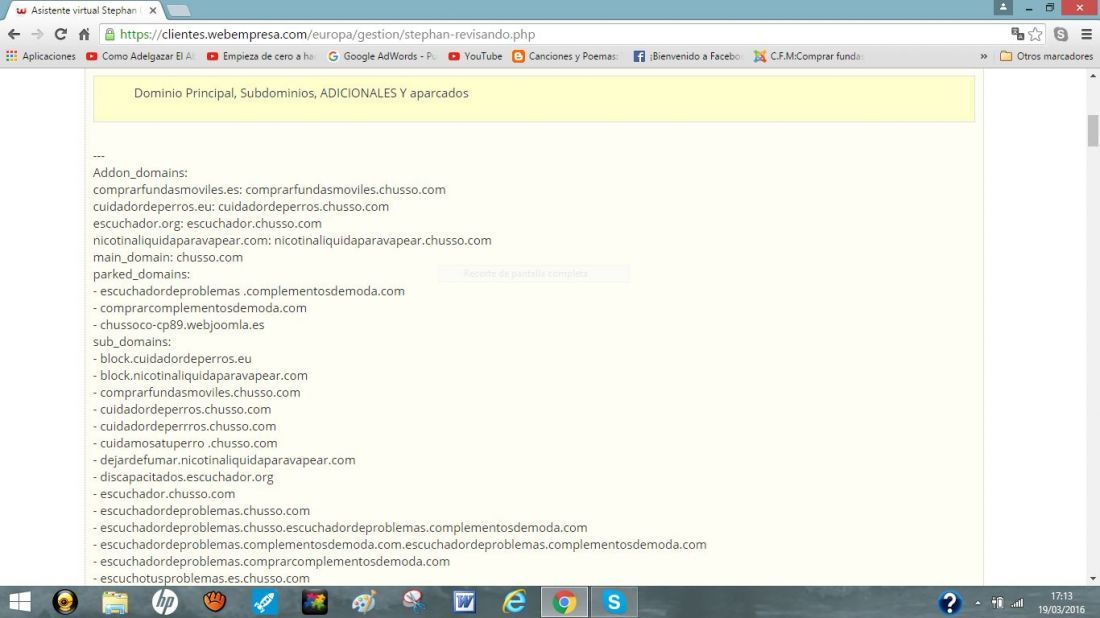The height and width of the screenshot is (618, 1100).
Task: Expand hidden bookmarks chevron
Action: coord(984,56)
